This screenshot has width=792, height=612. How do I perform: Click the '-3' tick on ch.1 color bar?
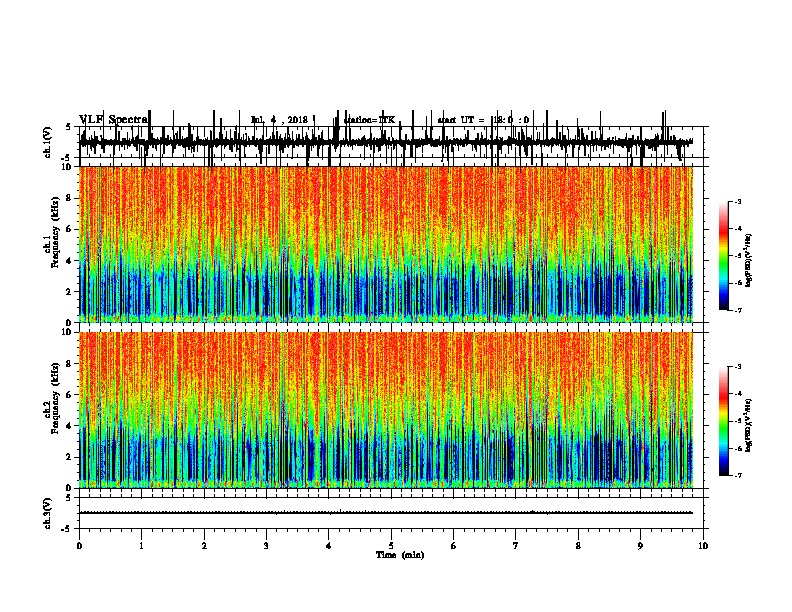[x=738, y=202]
